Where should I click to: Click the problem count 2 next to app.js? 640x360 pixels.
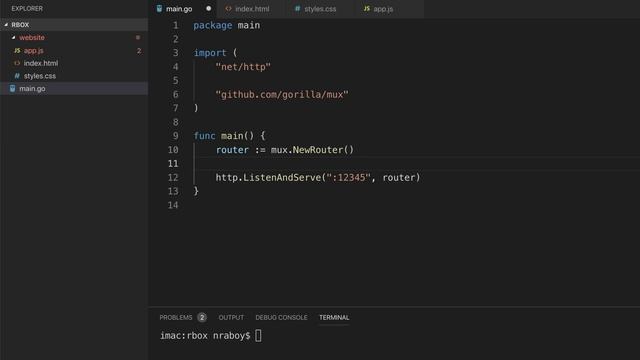pos(139,51)
